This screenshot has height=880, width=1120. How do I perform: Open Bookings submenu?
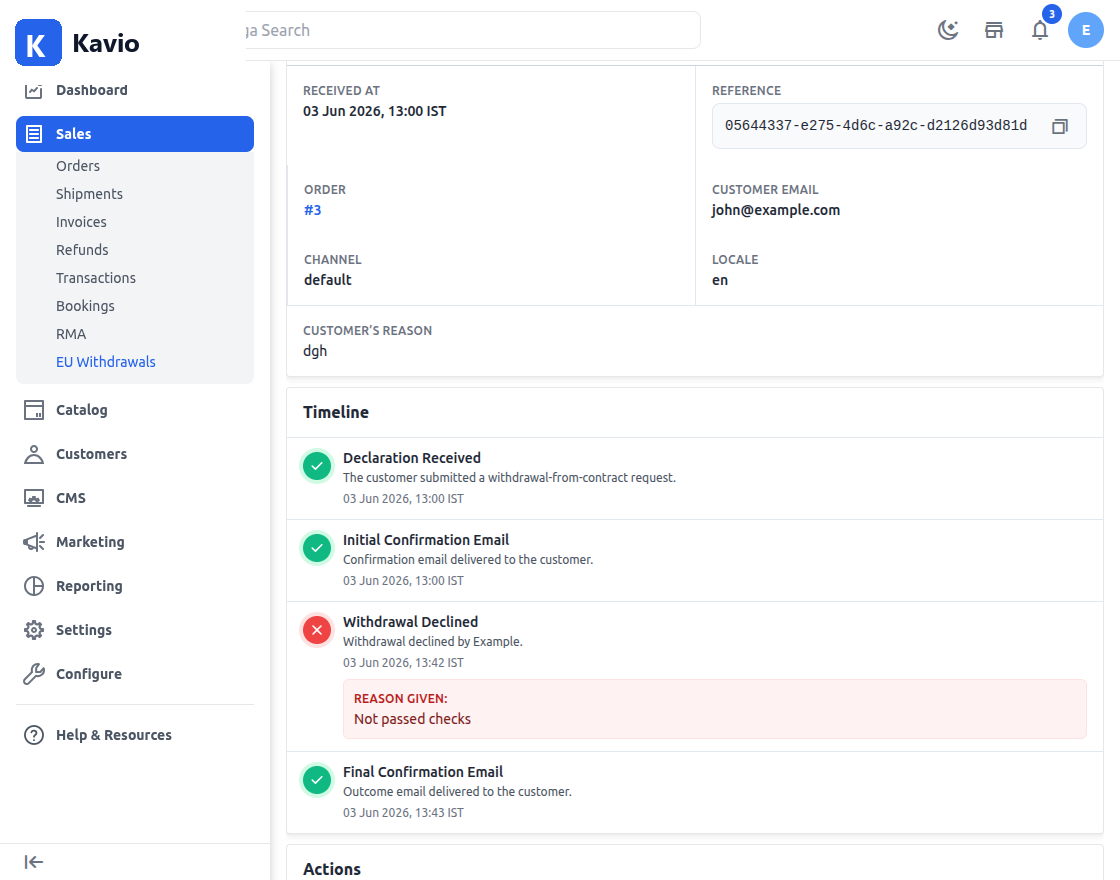[85, 306]
